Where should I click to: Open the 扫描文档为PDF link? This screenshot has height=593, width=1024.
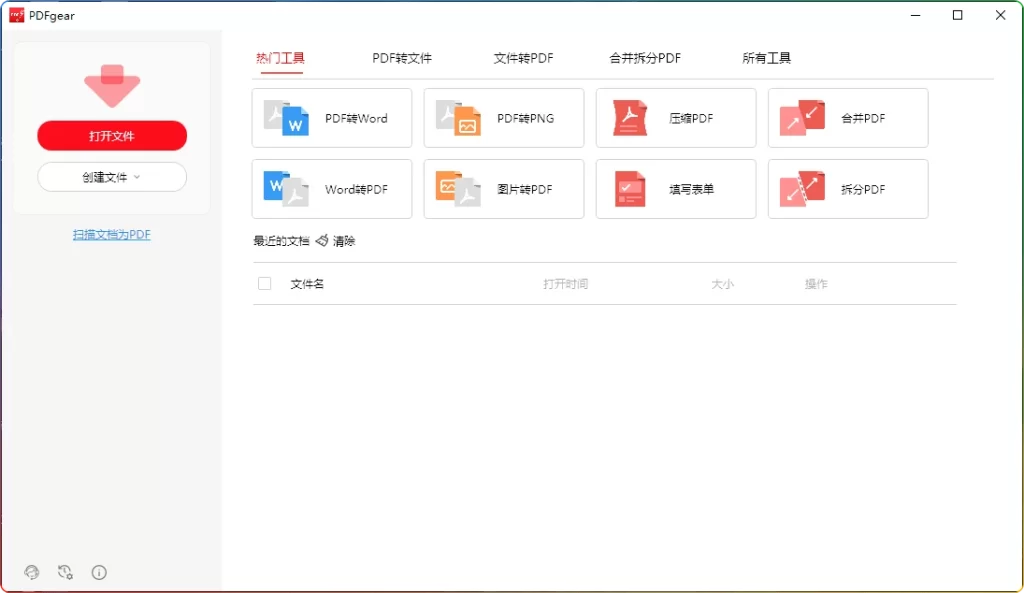tap(111, 233)
